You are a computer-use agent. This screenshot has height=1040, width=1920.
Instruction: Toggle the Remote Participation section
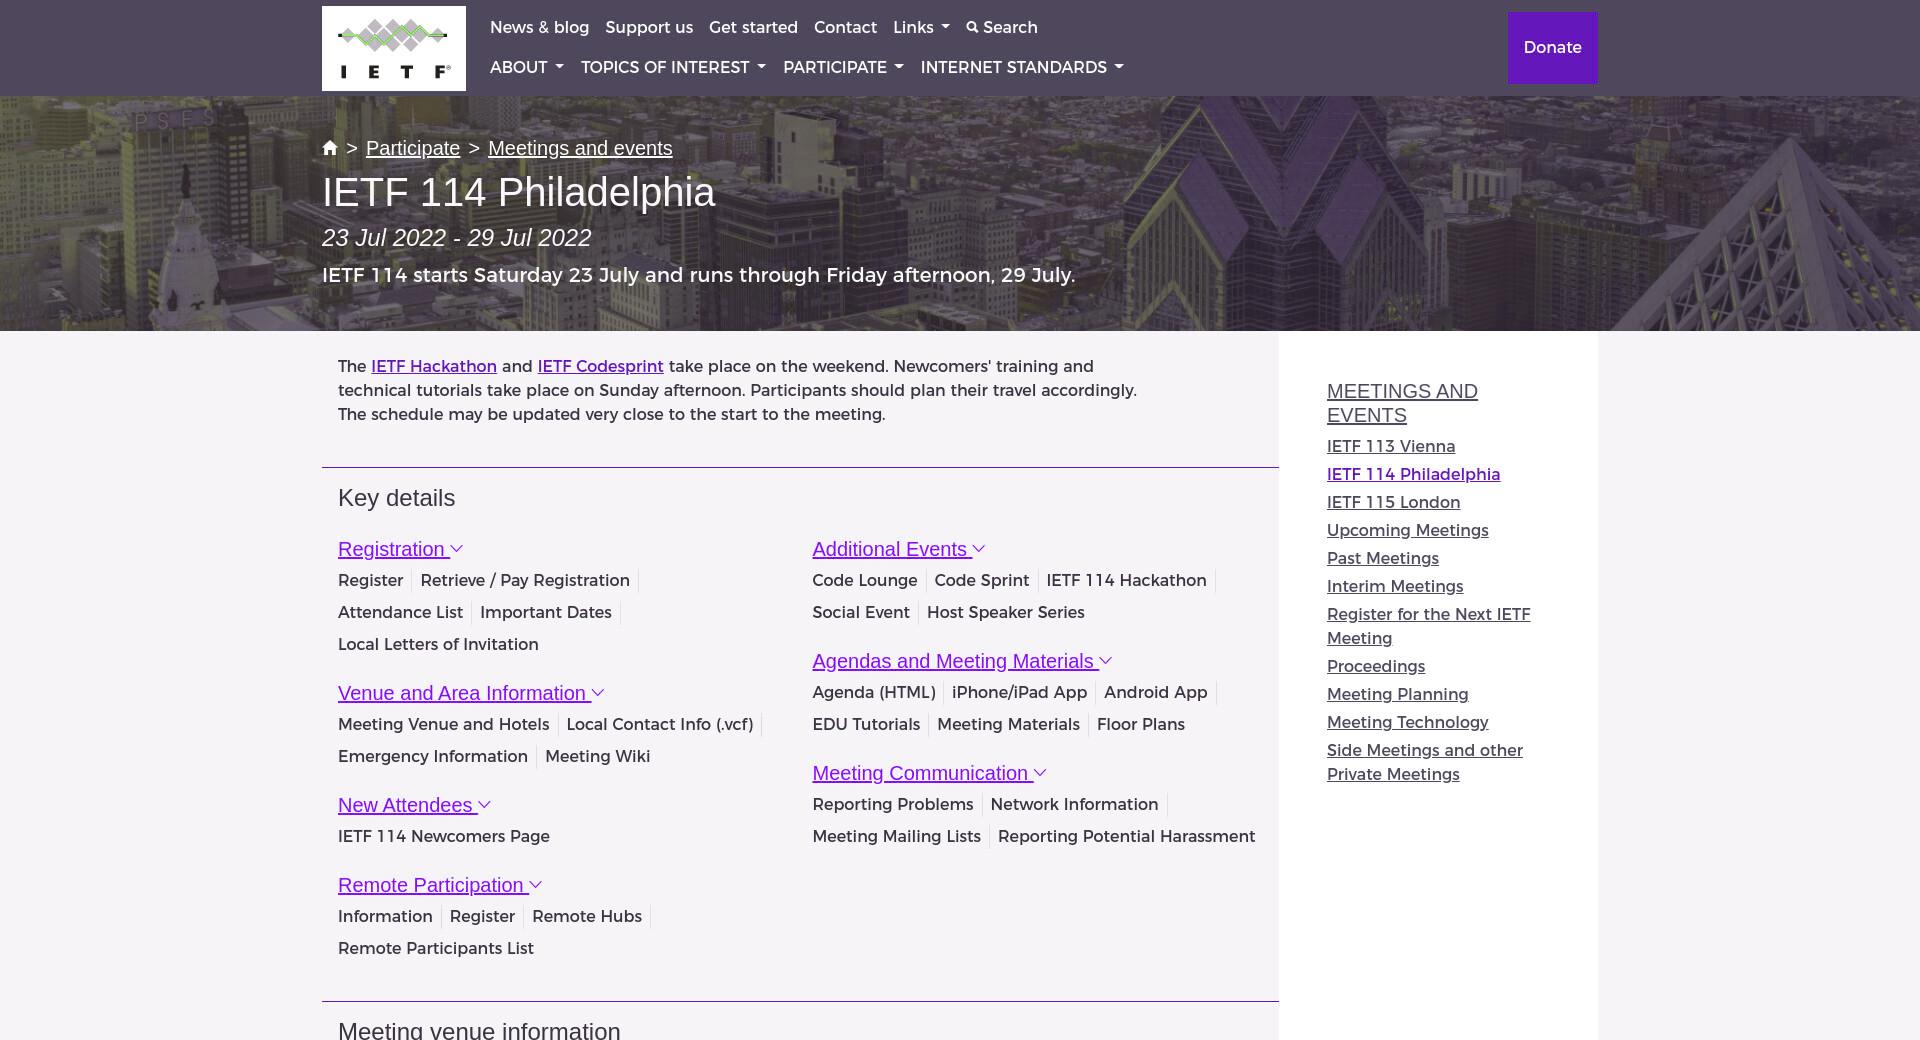440,885
